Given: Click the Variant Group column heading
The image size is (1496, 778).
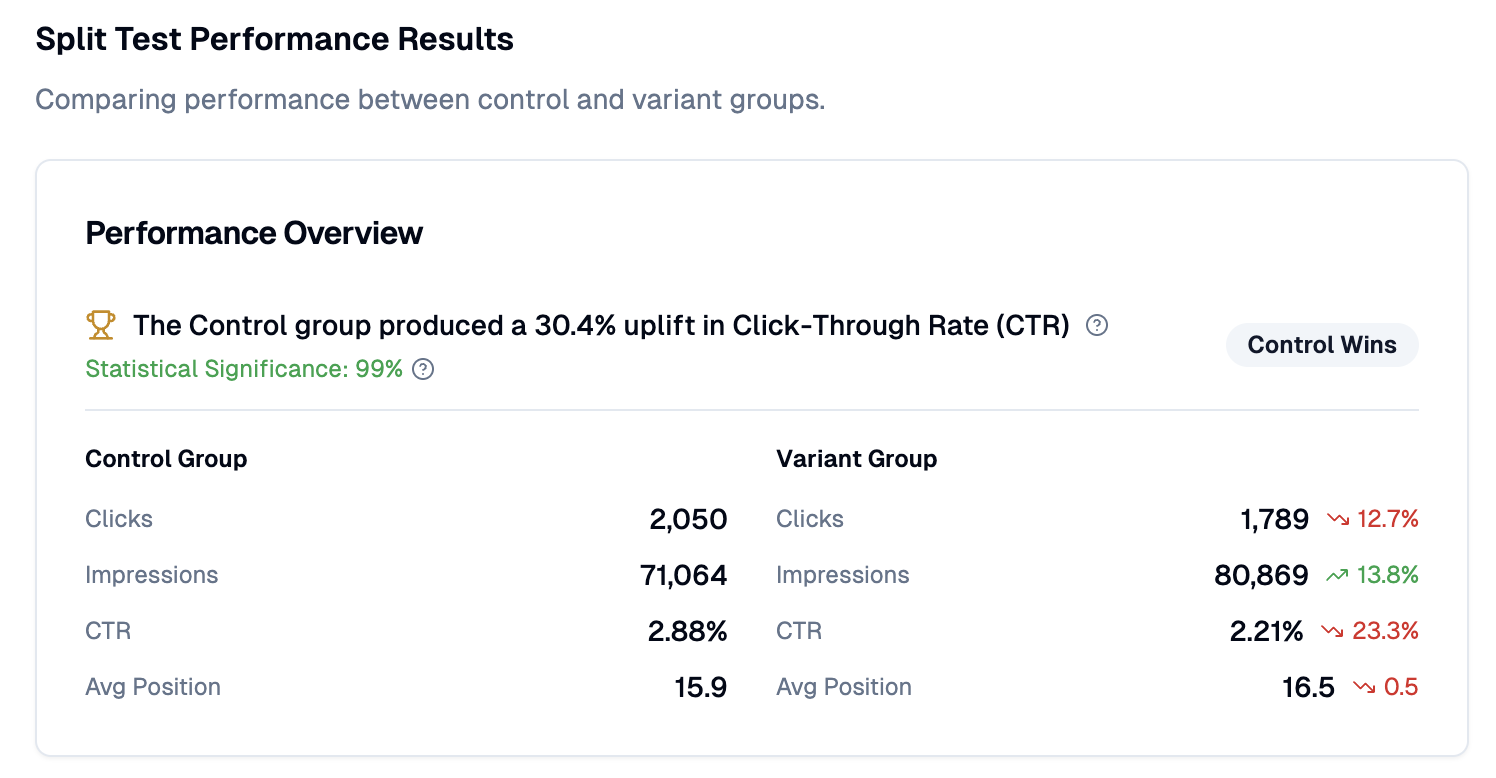Looking at the screenshot, I should [x=856, y=459].
